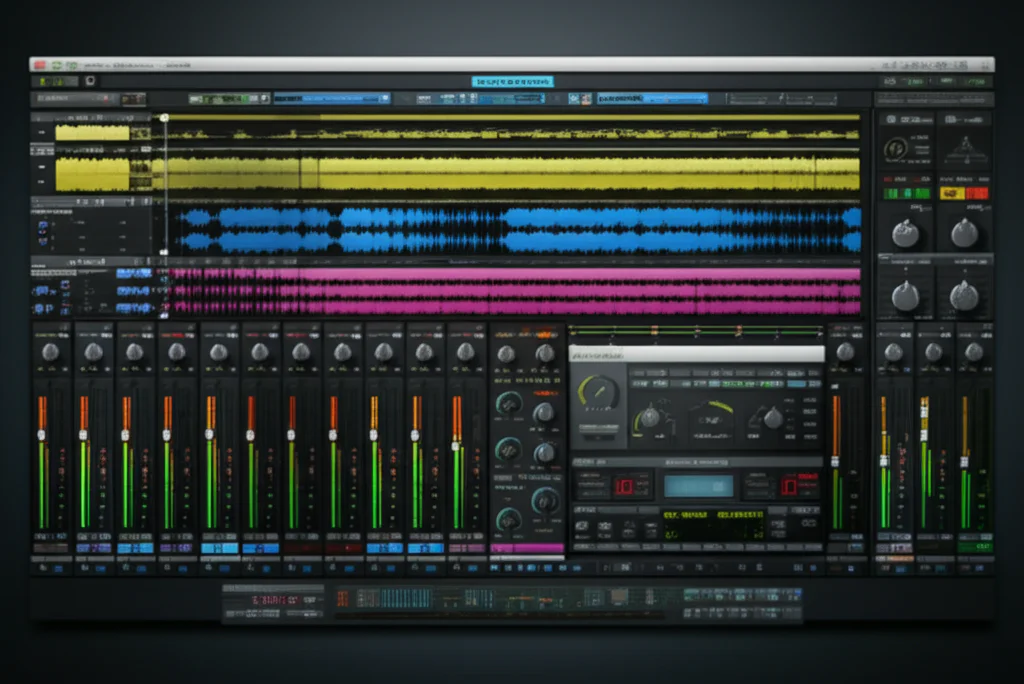The height and width of the screenshot is (684, 1024).
Task: Click the top-left teal knob in the plugin strip
Action: point(508,404)
